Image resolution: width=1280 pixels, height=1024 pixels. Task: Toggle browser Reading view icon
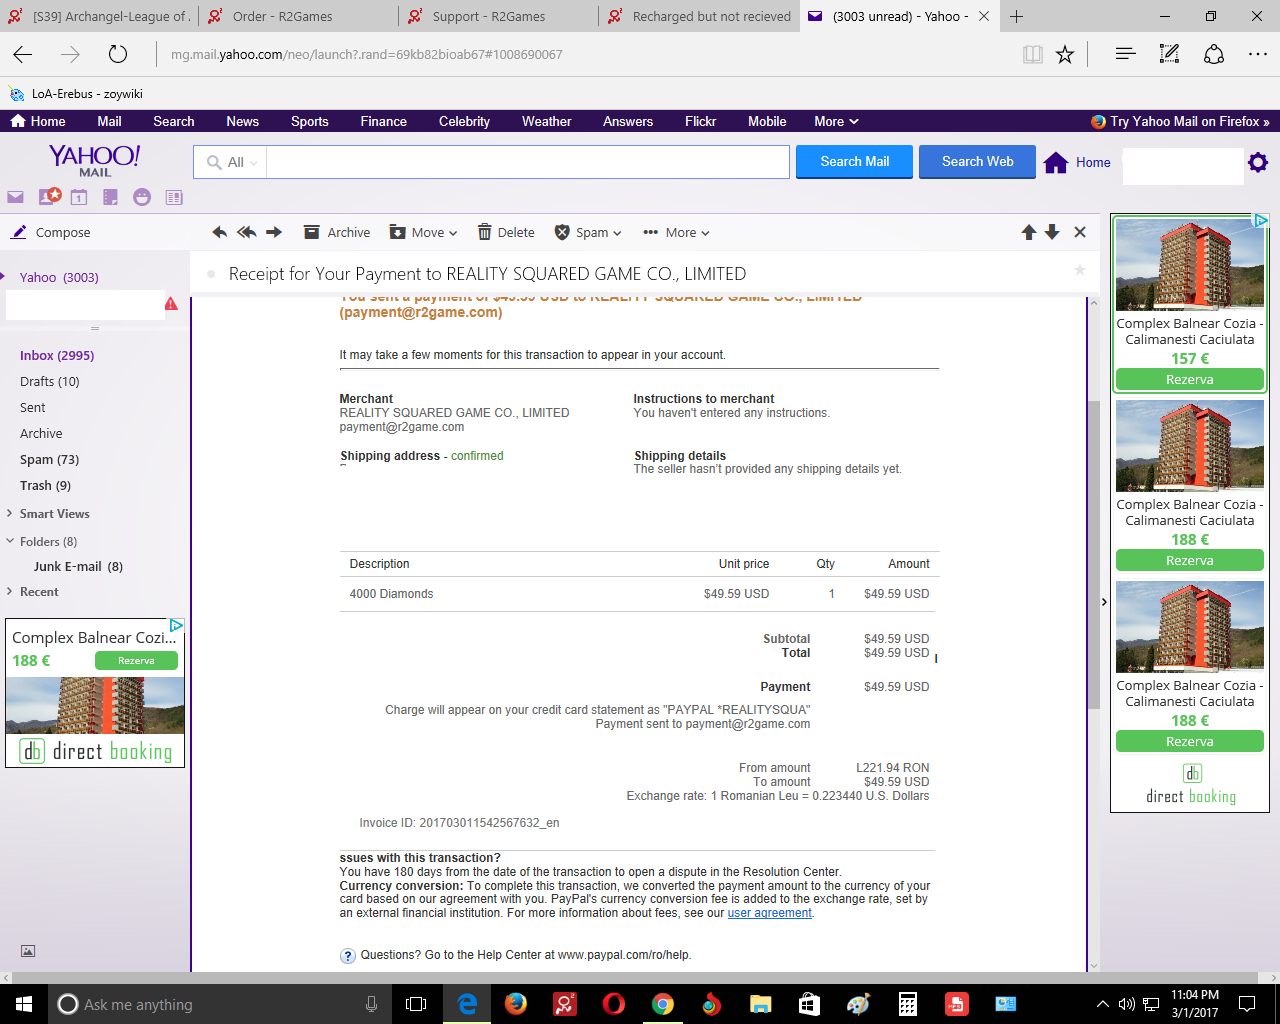1033,55
